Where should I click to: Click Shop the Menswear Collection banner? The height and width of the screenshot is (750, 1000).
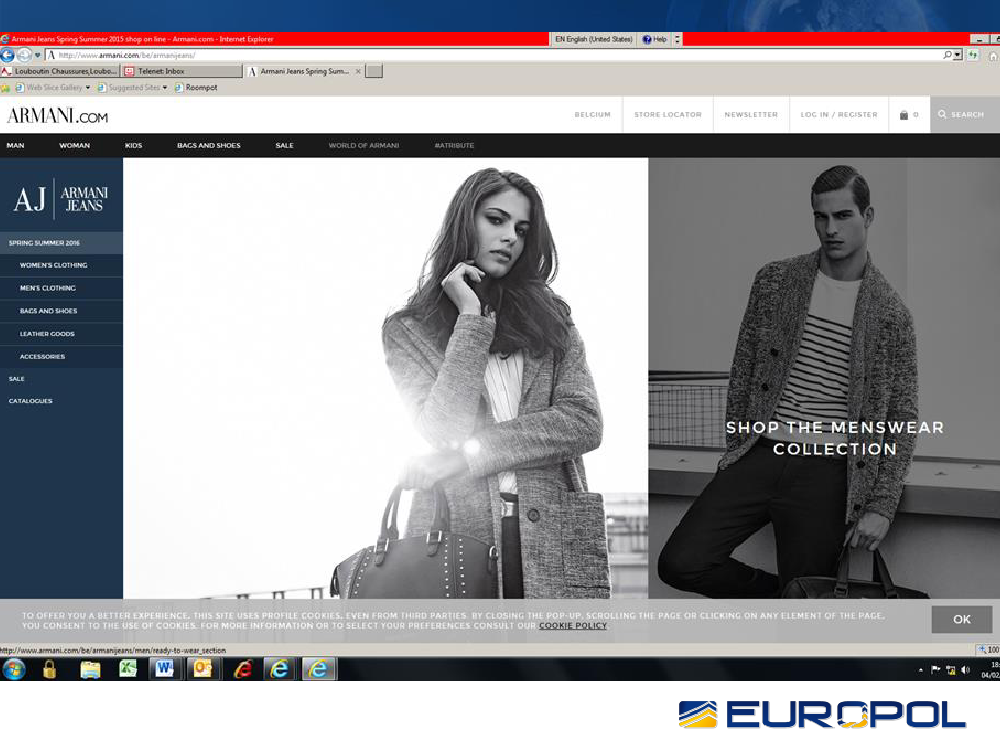click(x=834, y=438)
